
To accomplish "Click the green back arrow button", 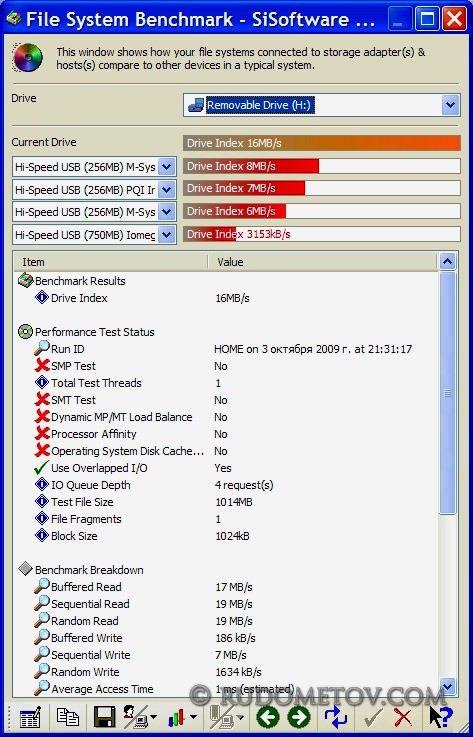I will click(x=268, y=717).
